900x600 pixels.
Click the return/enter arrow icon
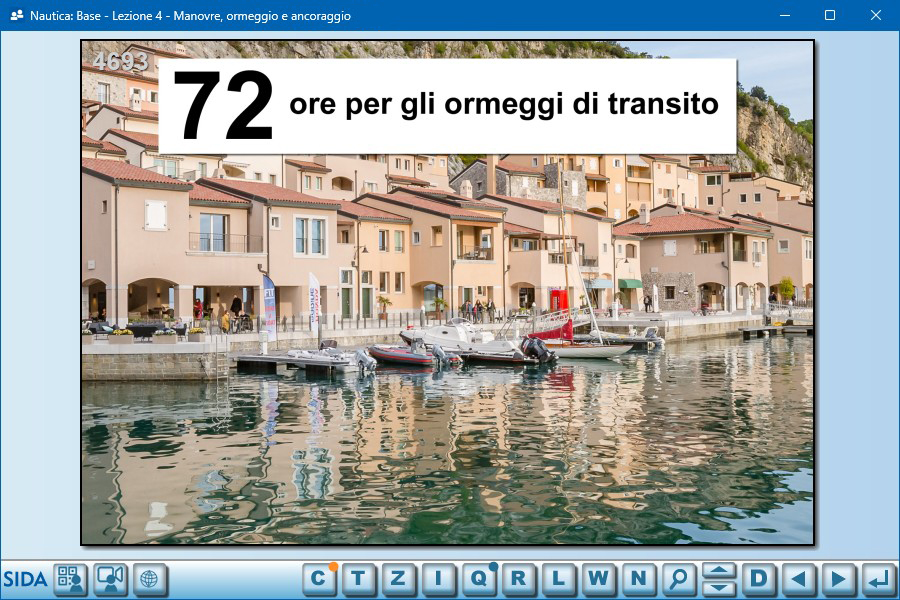[878, 578]
